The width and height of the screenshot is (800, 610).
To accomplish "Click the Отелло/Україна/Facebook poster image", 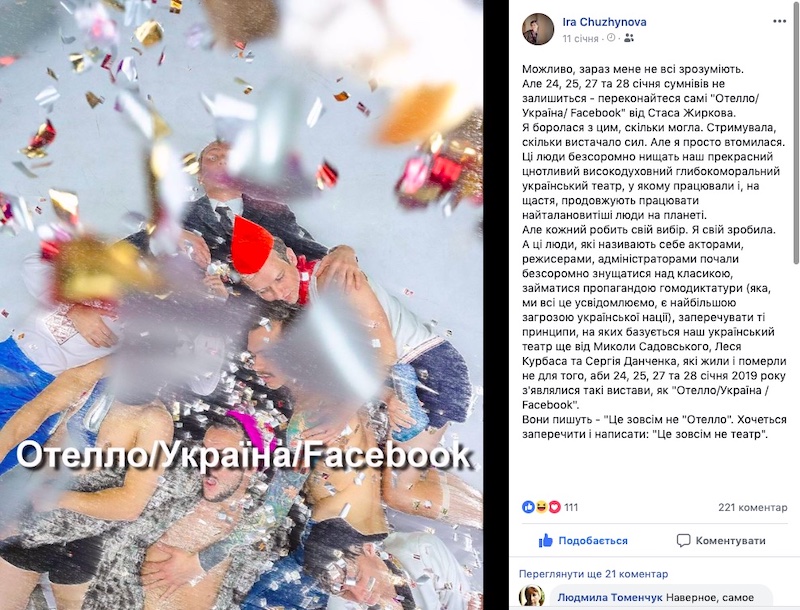I will [241, 305].
